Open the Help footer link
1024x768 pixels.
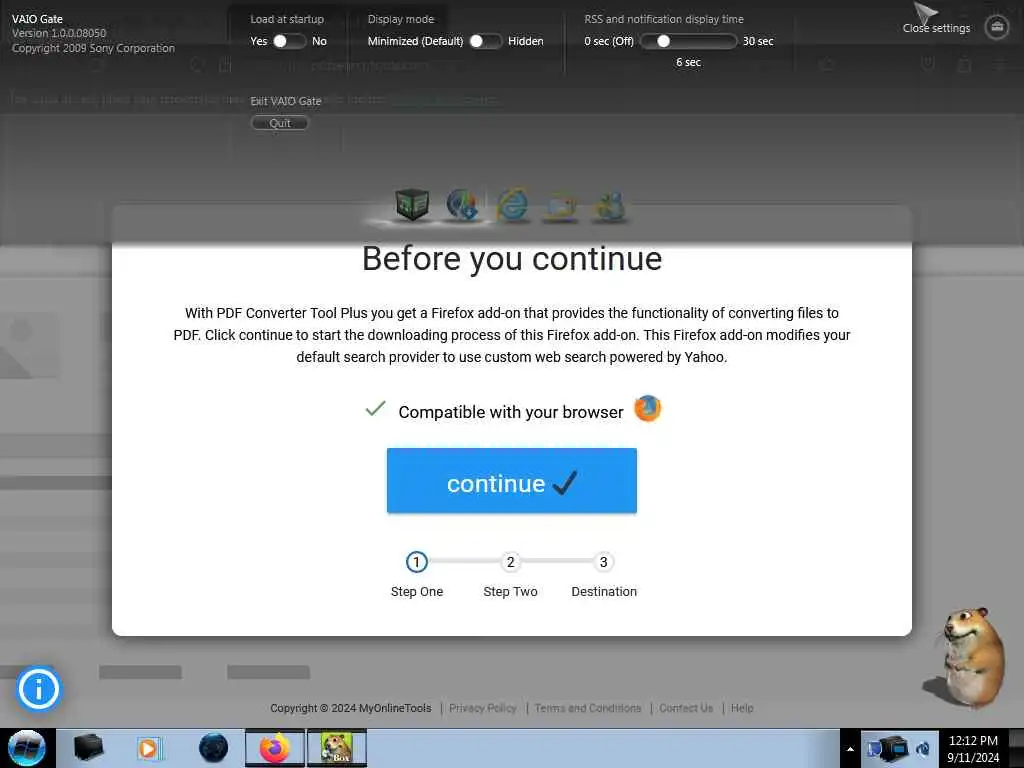(x=742, y=708)
